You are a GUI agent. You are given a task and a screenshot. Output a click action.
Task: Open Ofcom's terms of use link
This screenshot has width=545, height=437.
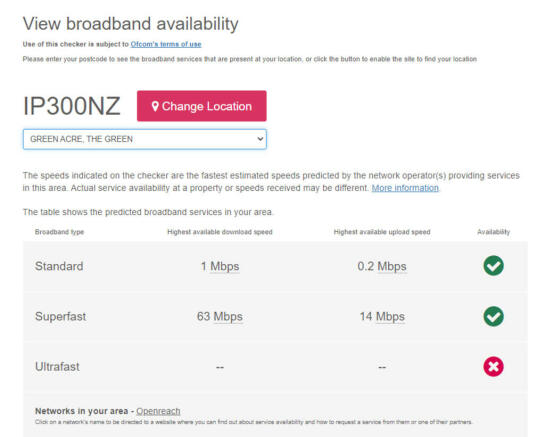[x=166, y=44]
